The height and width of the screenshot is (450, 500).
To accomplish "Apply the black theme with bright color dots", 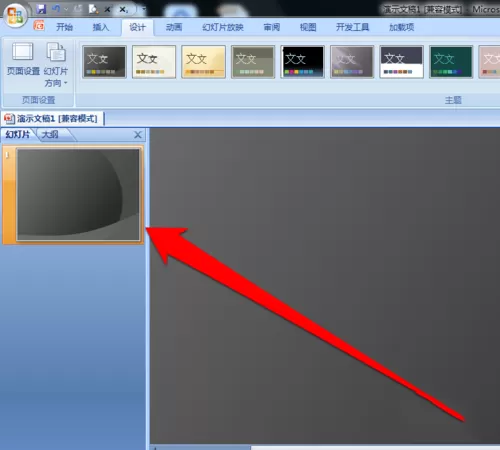I will click(302, 62).
